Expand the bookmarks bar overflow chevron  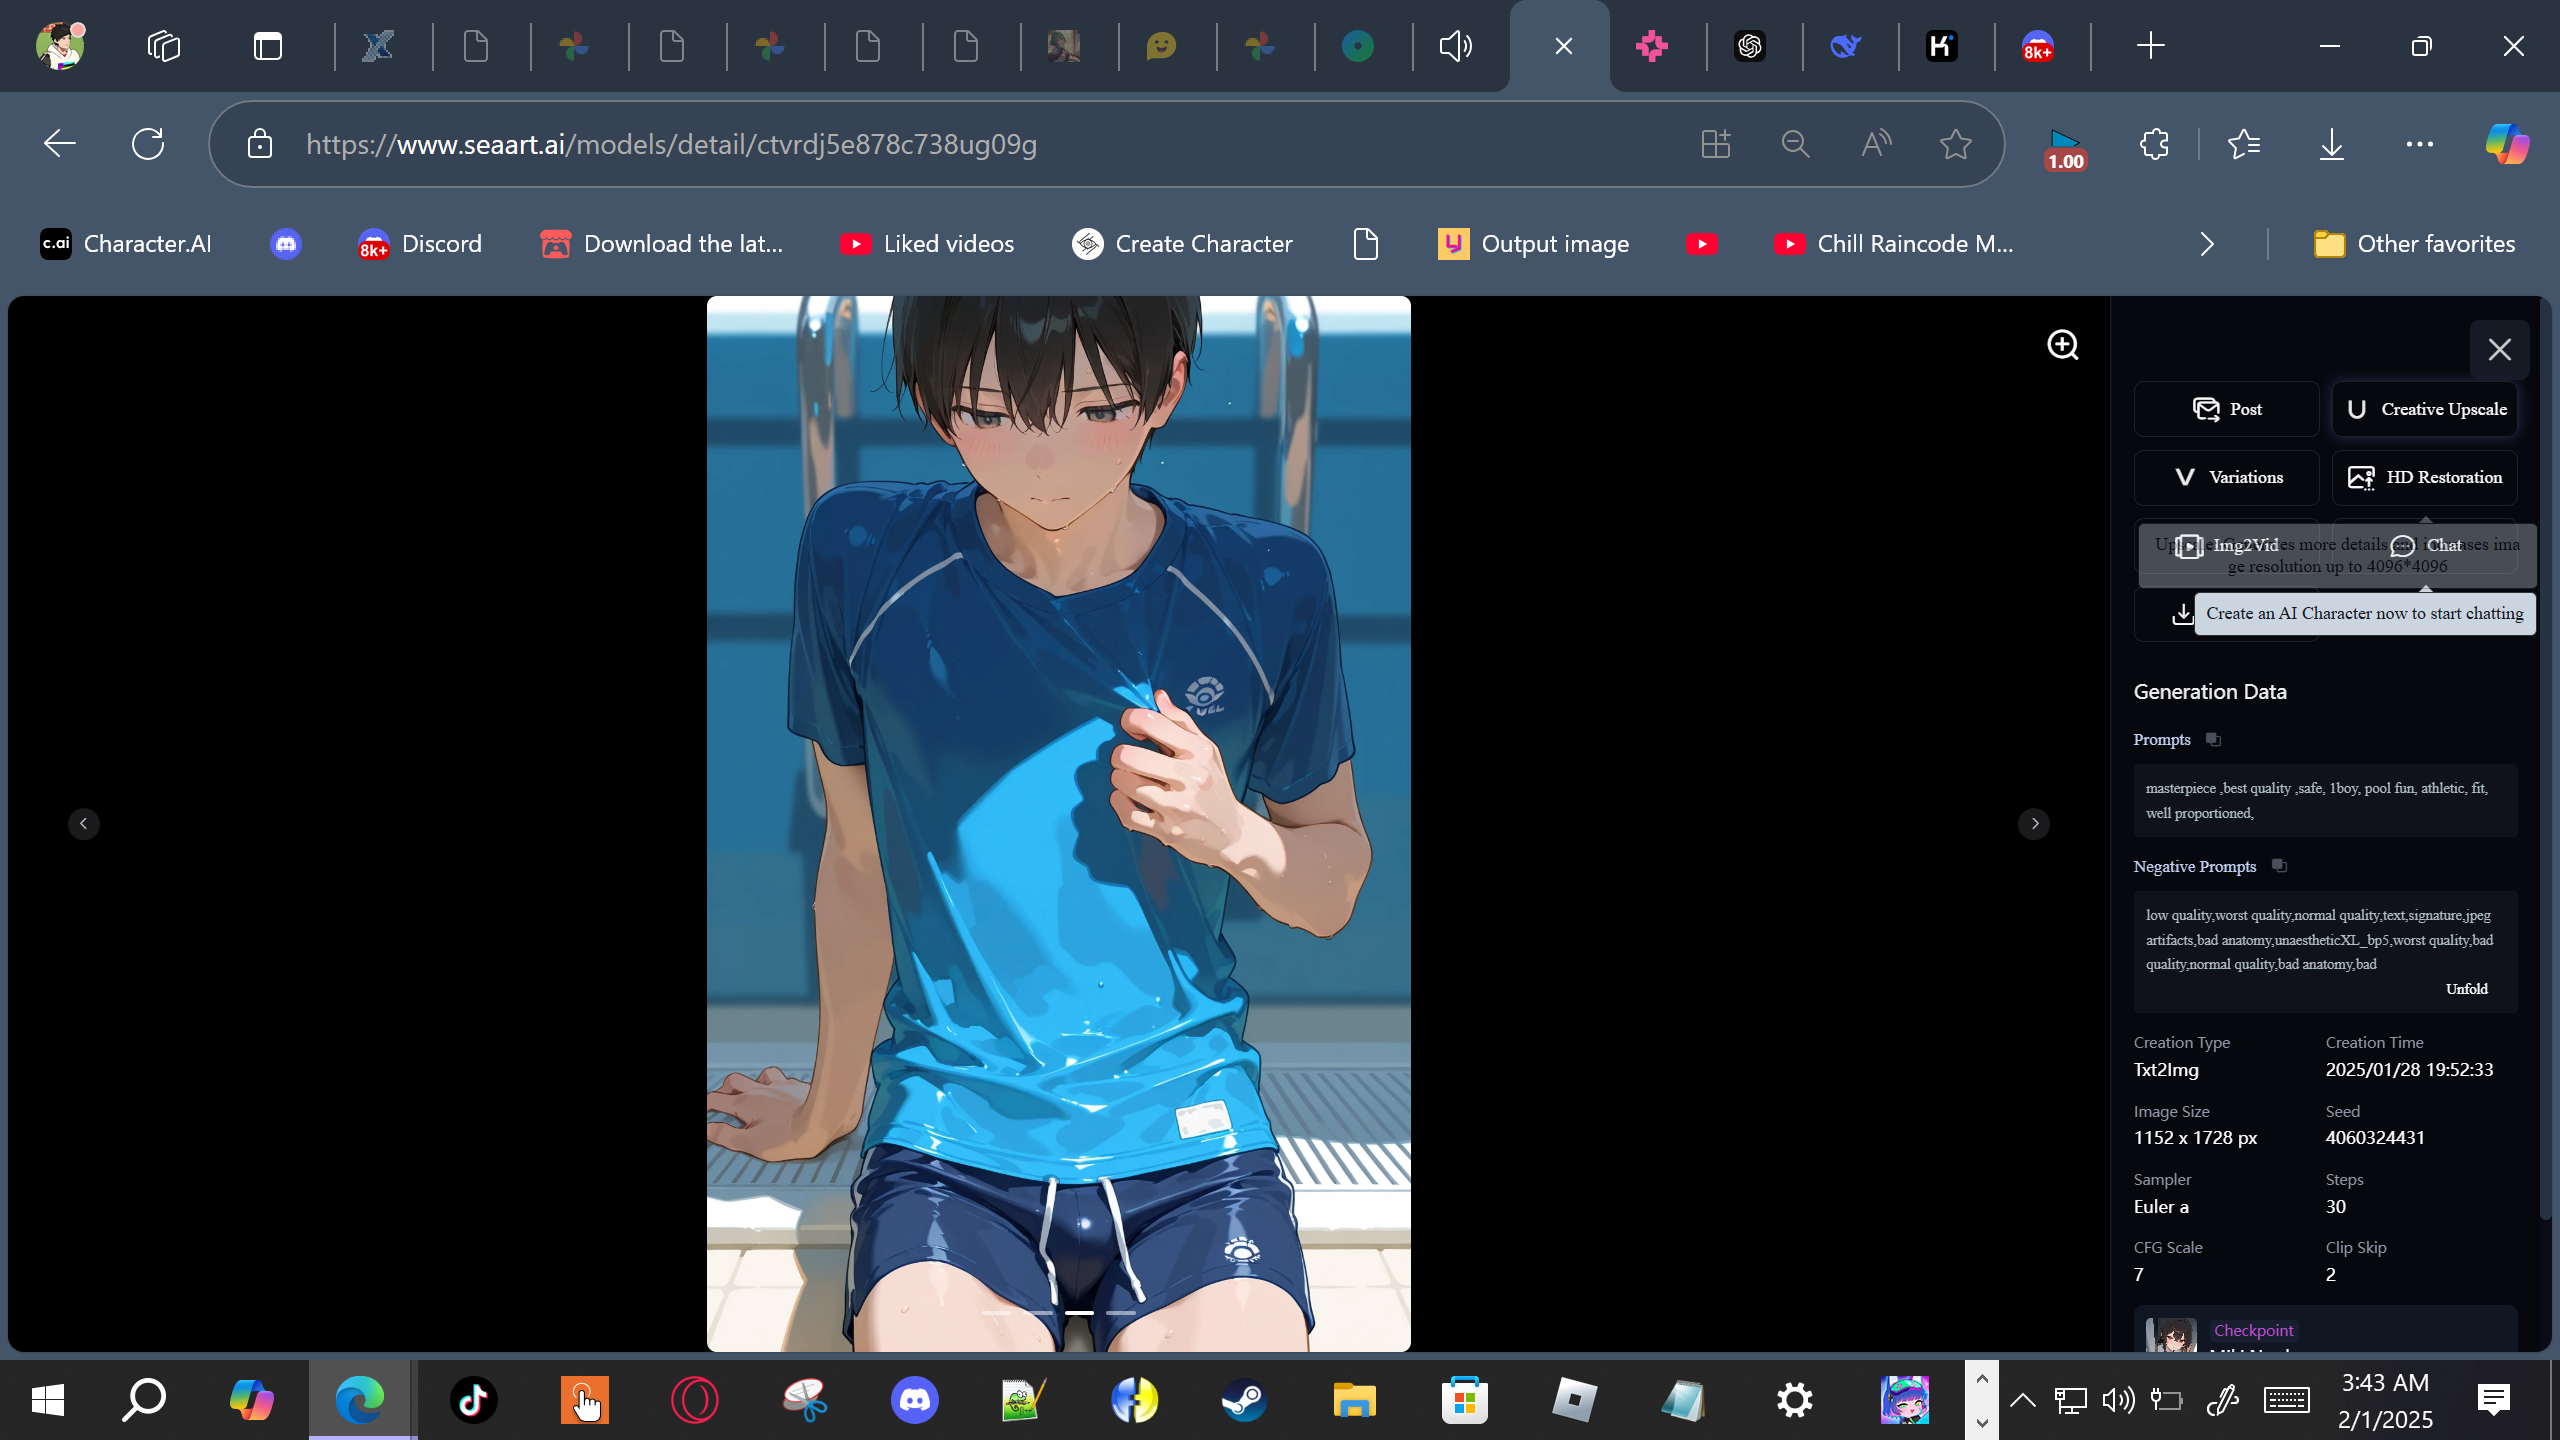[2207, 244]
